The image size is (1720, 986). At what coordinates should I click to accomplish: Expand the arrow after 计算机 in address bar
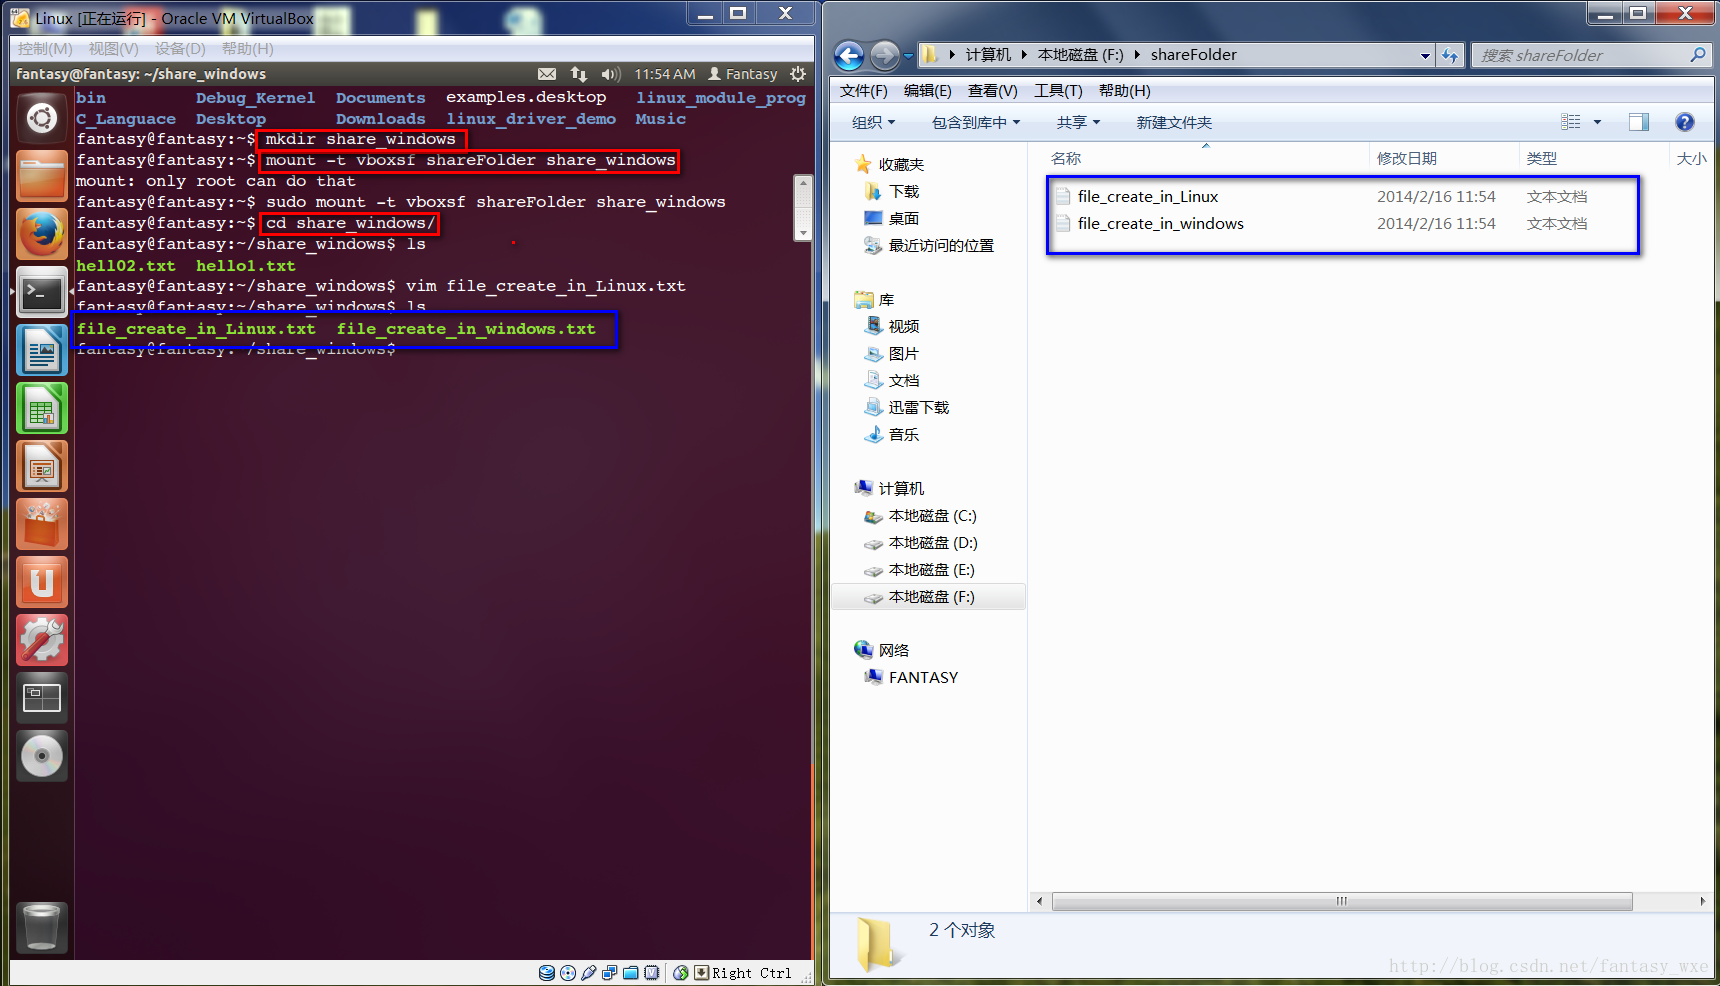pos(1024,55)
